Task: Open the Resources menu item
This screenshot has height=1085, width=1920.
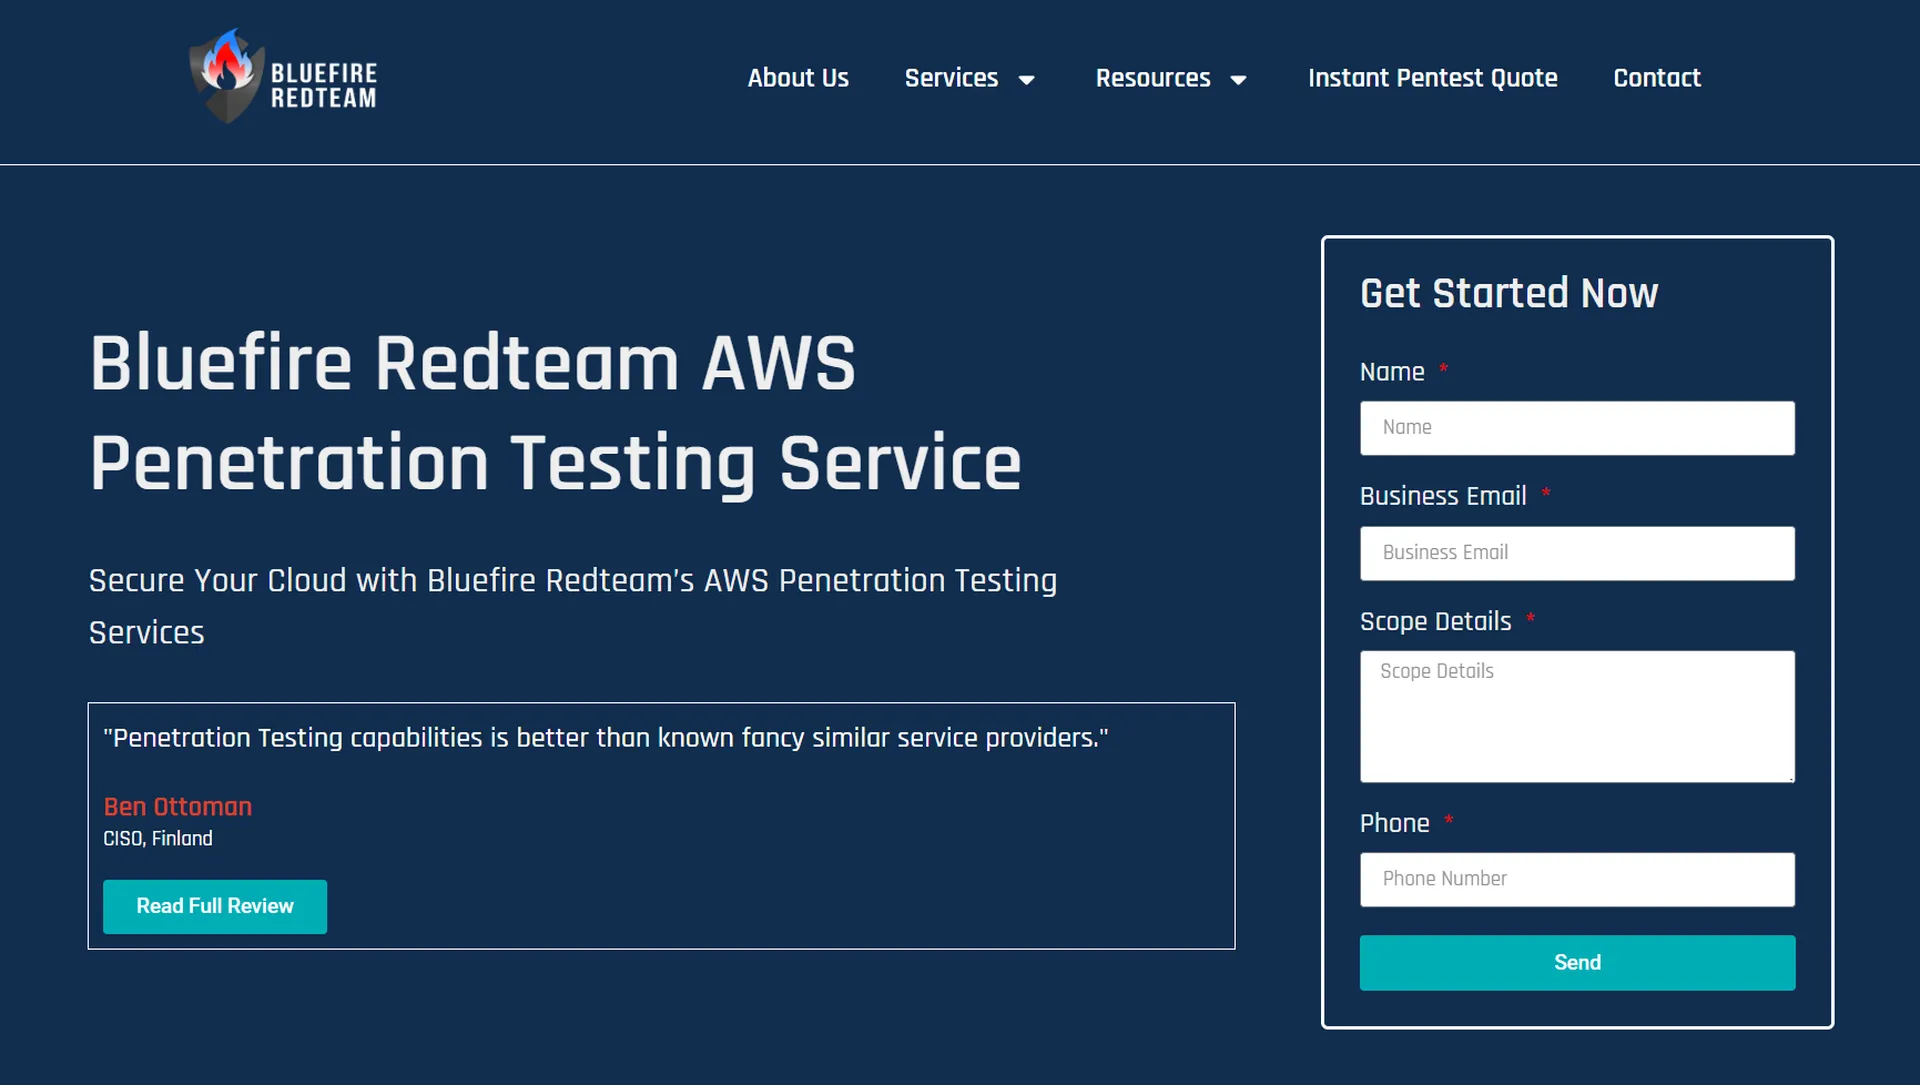Action: (x=1153, y=78)
